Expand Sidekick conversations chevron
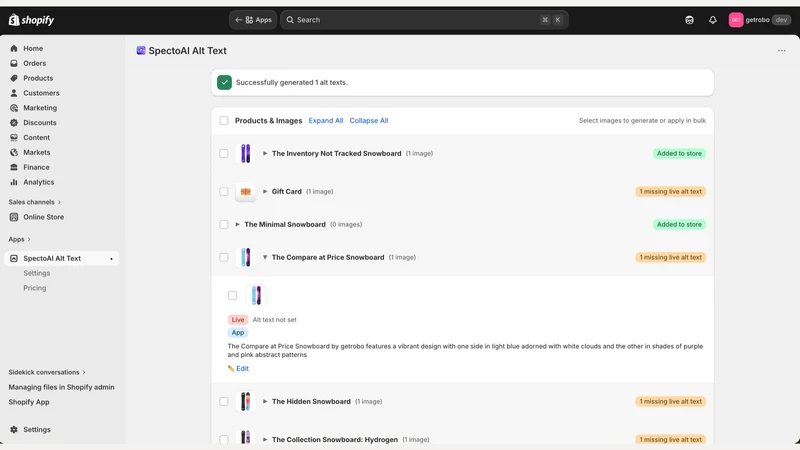This screenshot has width=800, height=450. coord(84,372)
